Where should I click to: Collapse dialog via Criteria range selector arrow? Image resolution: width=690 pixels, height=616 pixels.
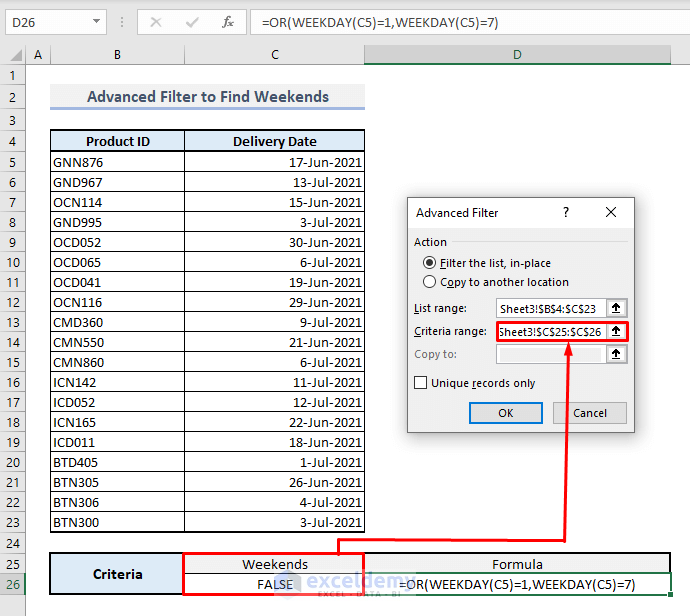click(x=616, y=331)
